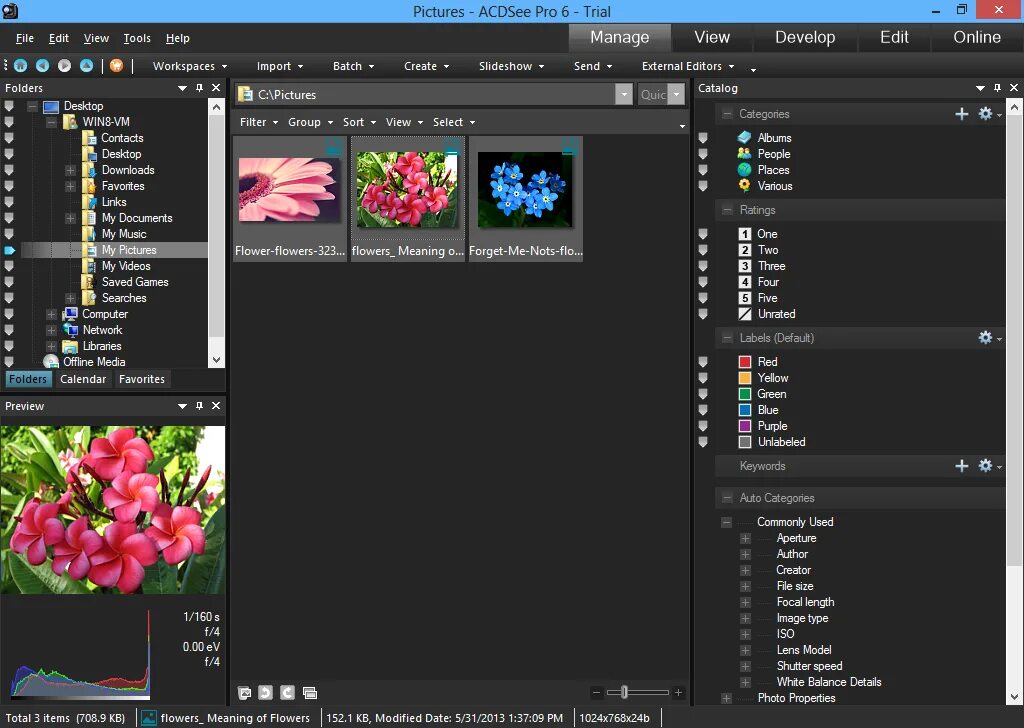Add a new keyword with plus icon

[x=962, y=466]
